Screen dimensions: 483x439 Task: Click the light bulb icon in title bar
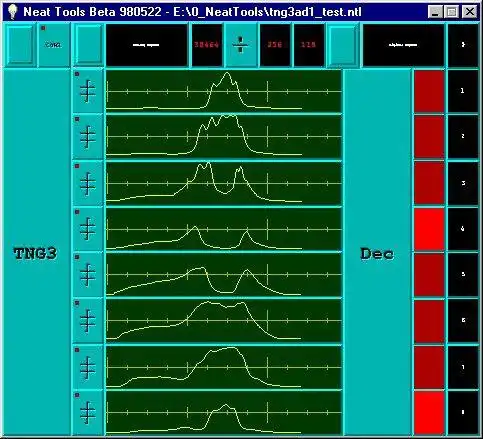tap(12, 12)
